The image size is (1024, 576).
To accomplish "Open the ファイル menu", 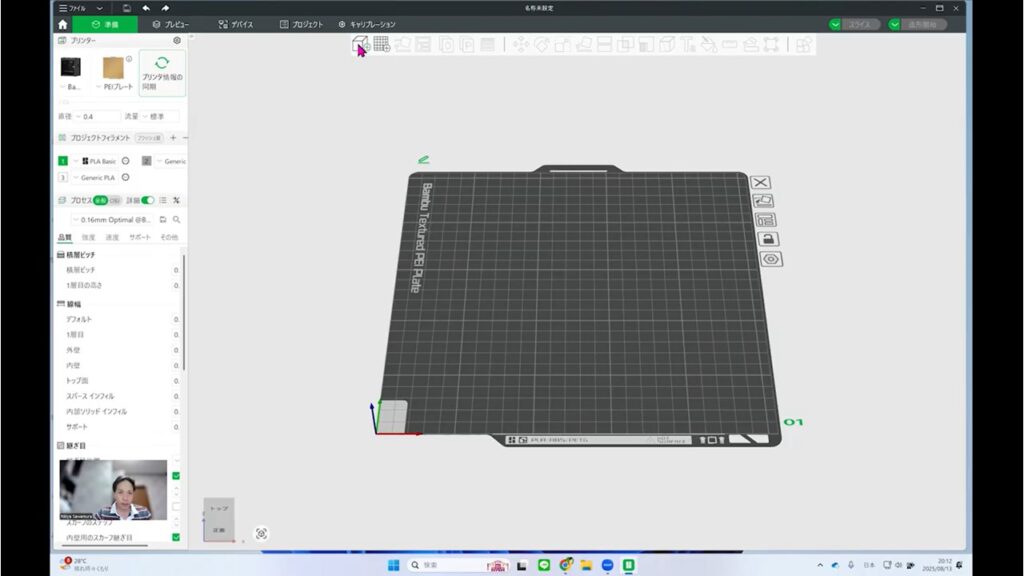I will pyautogui.click(x=72, y=8).
